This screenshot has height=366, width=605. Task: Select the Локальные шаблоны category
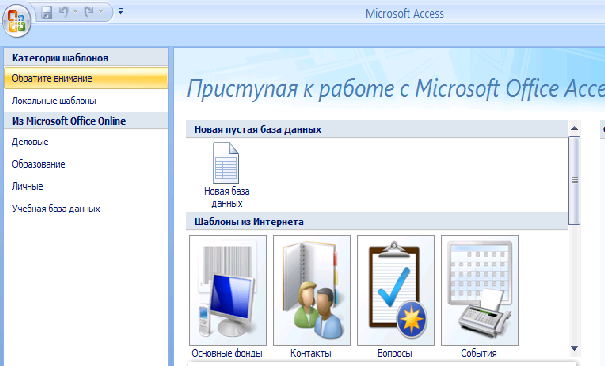tap(86, 101)
